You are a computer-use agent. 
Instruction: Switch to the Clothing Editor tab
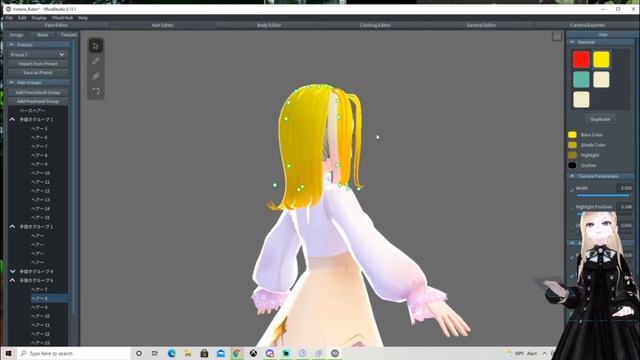point(375,25)
